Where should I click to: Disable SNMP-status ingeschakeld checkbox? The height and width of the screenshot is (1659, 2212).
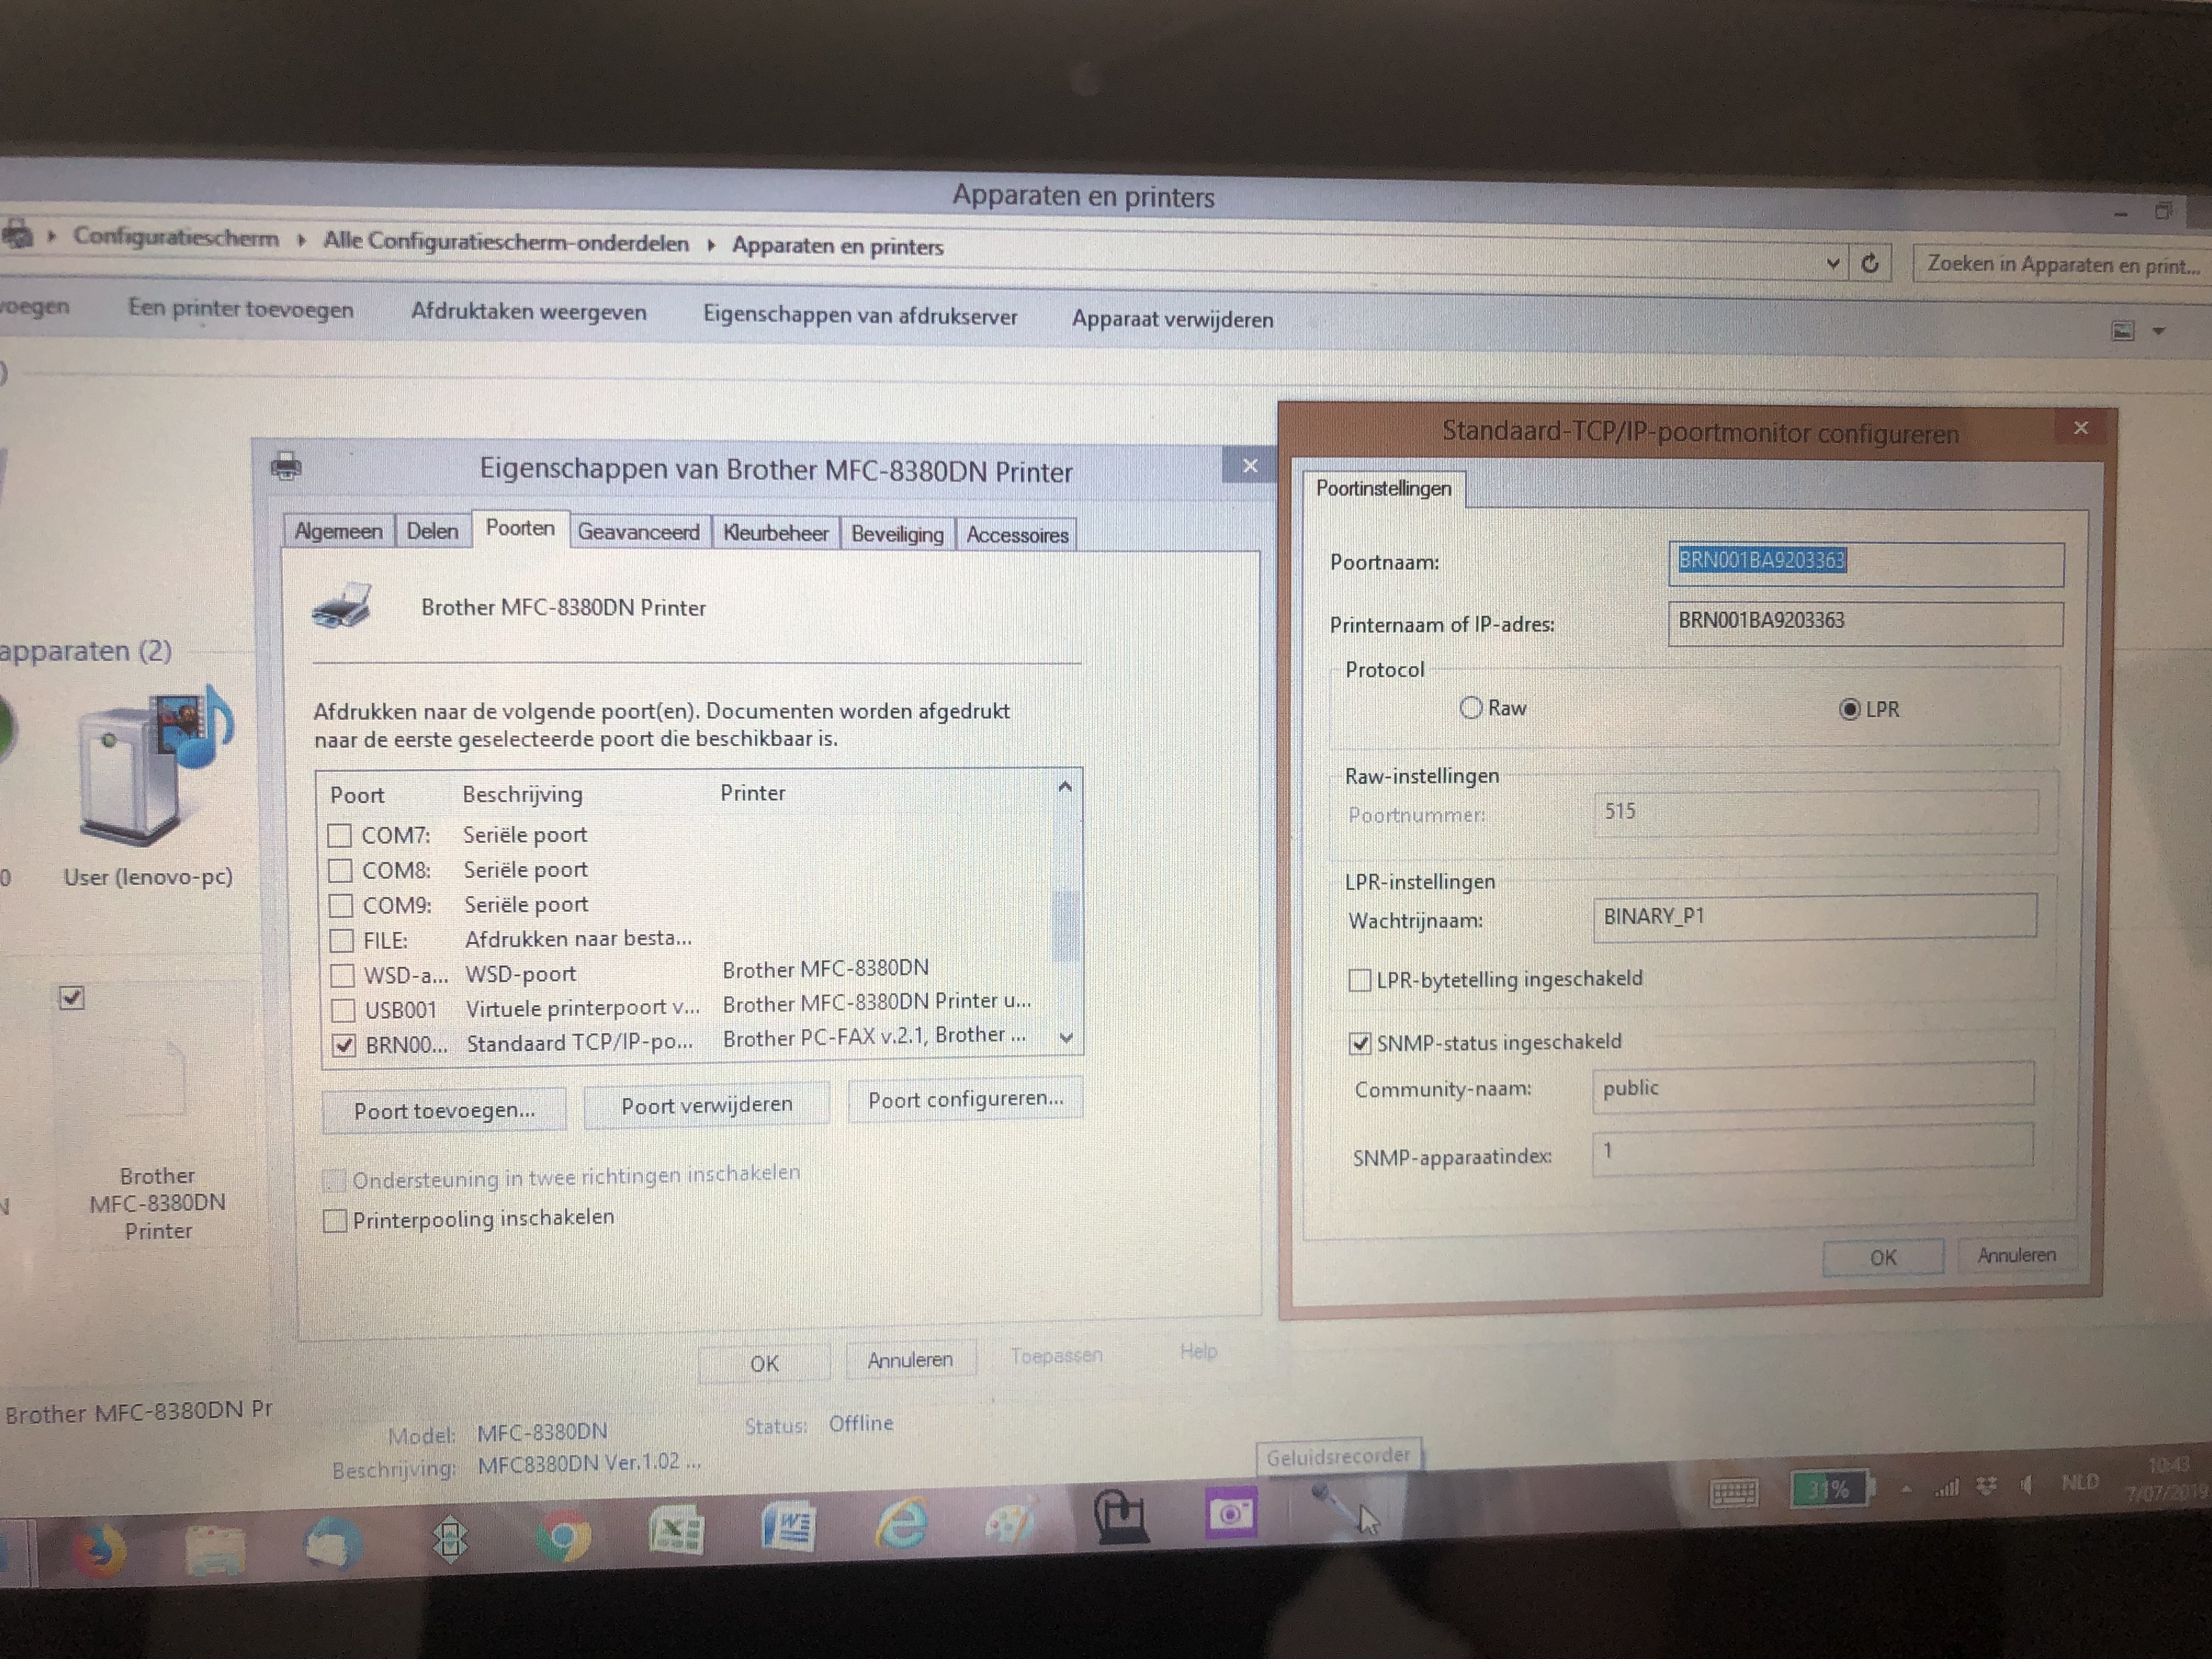point(1360,1043)
